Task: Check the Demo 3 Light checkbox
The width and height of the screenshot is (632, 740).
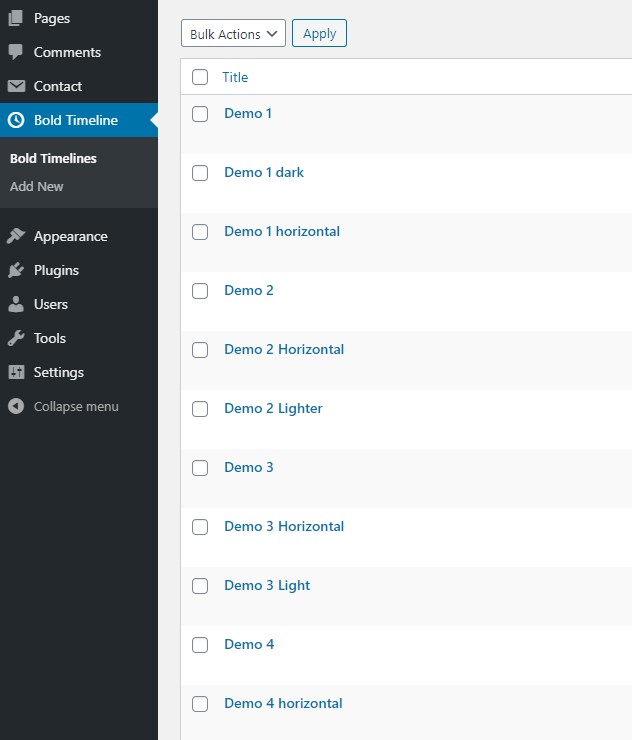Action: click(200, 586)
